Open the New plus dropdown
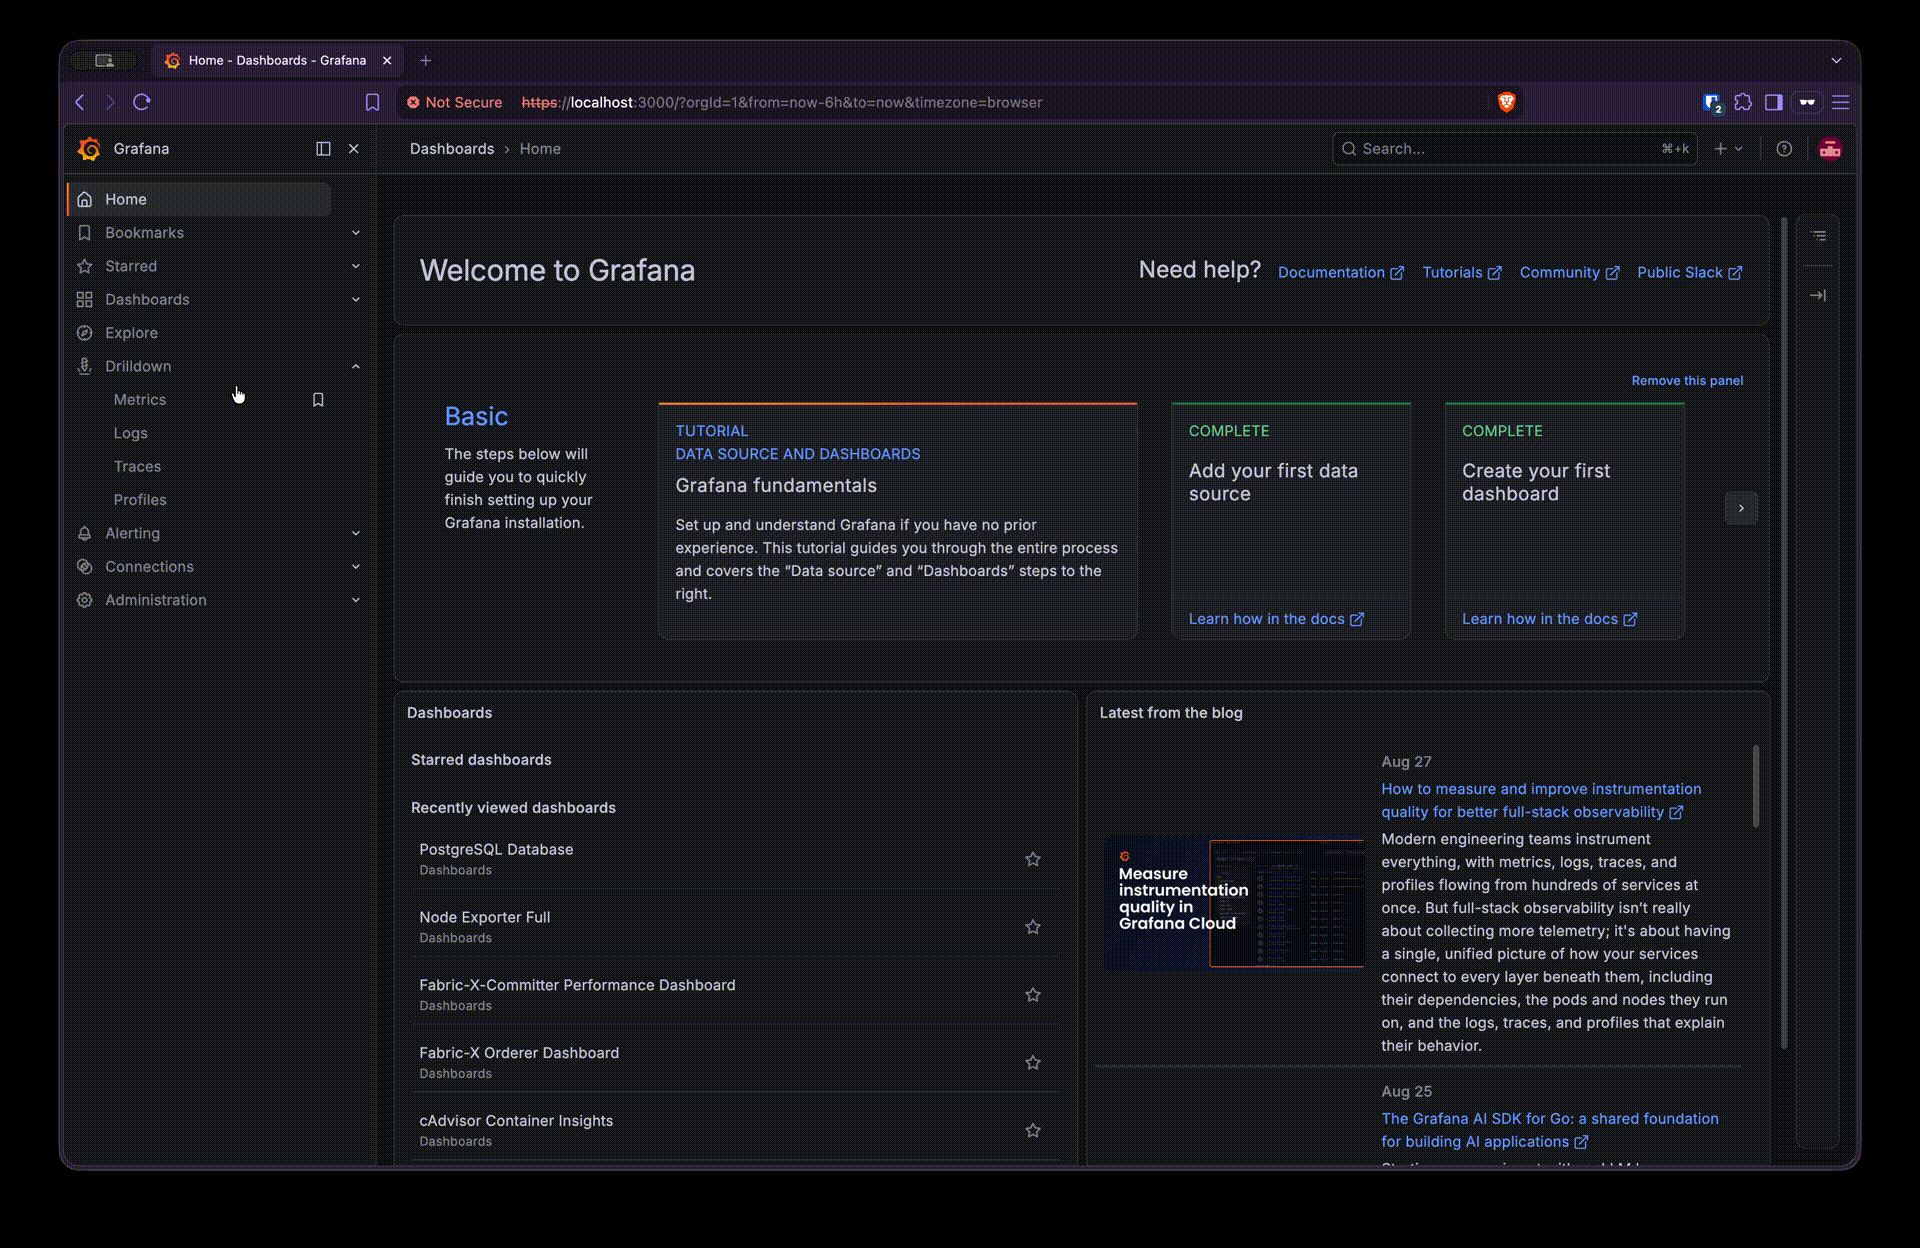 (x=1729, y=149)
